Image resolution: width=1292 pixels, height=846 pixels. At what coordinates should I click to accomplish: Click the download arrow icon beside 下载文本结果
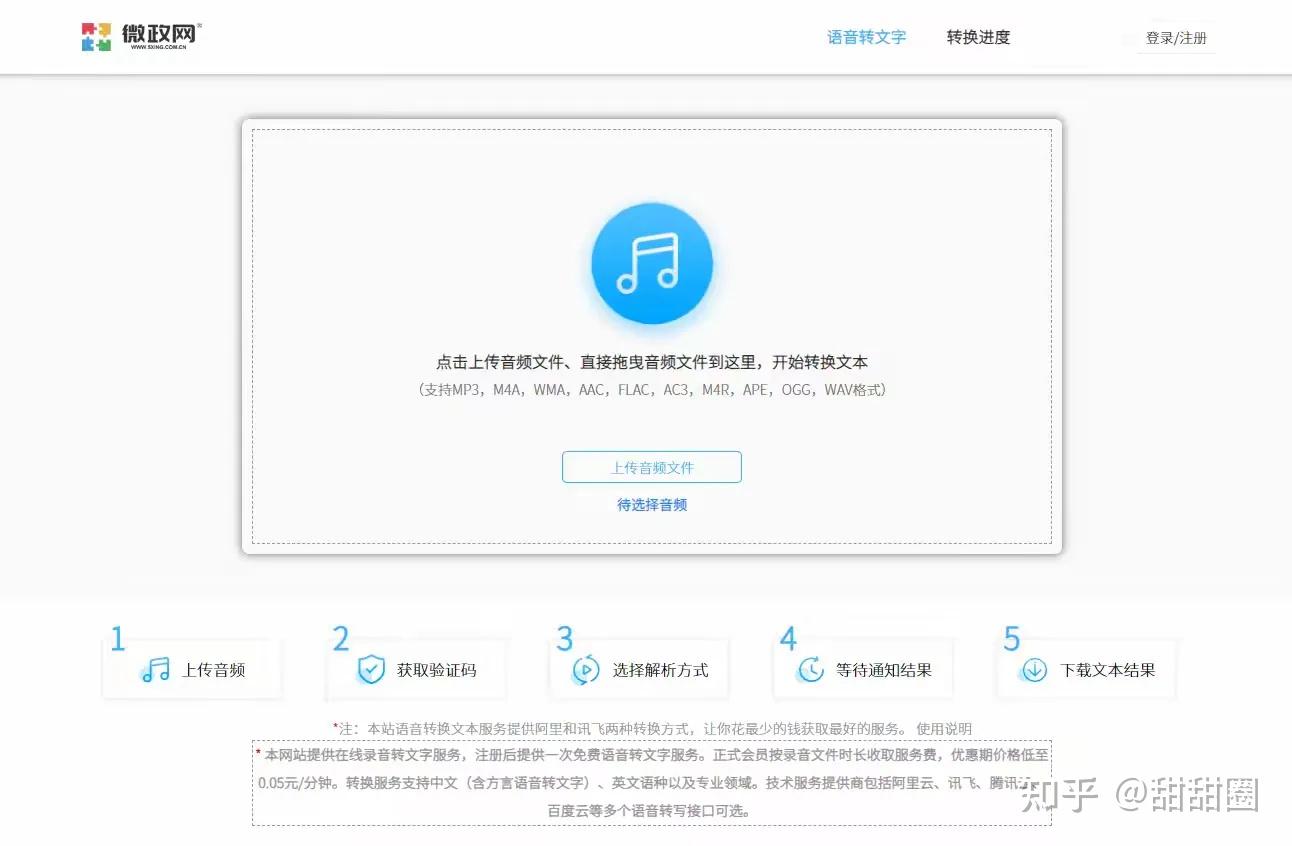click(x=1034, y=670)
